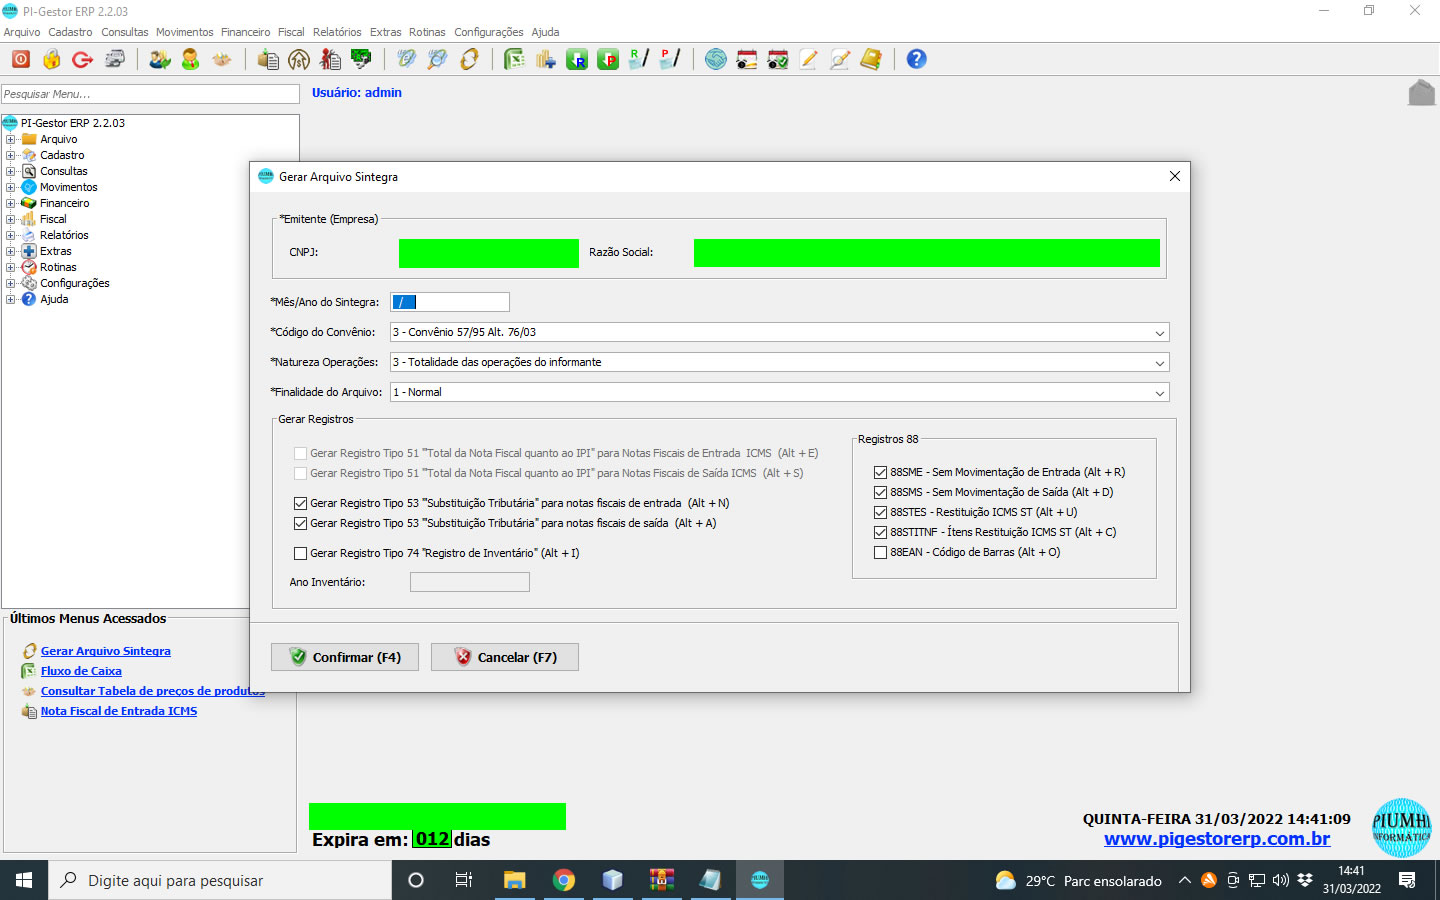Open the Fluxo de Caixa recent link
Screen dimensions: 1440x900
[81, 671]
